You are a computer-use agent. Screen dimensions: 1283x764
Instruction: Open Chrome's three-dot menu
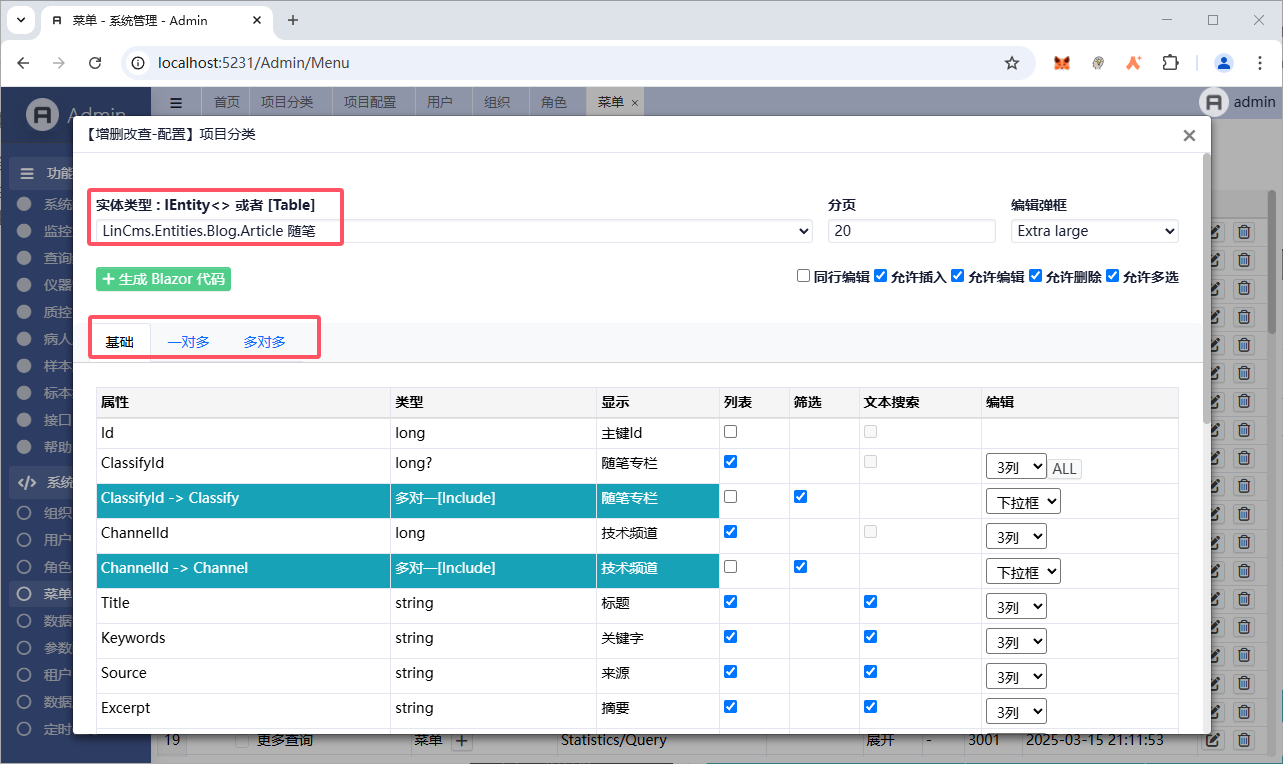click(x=1259, y=63)
